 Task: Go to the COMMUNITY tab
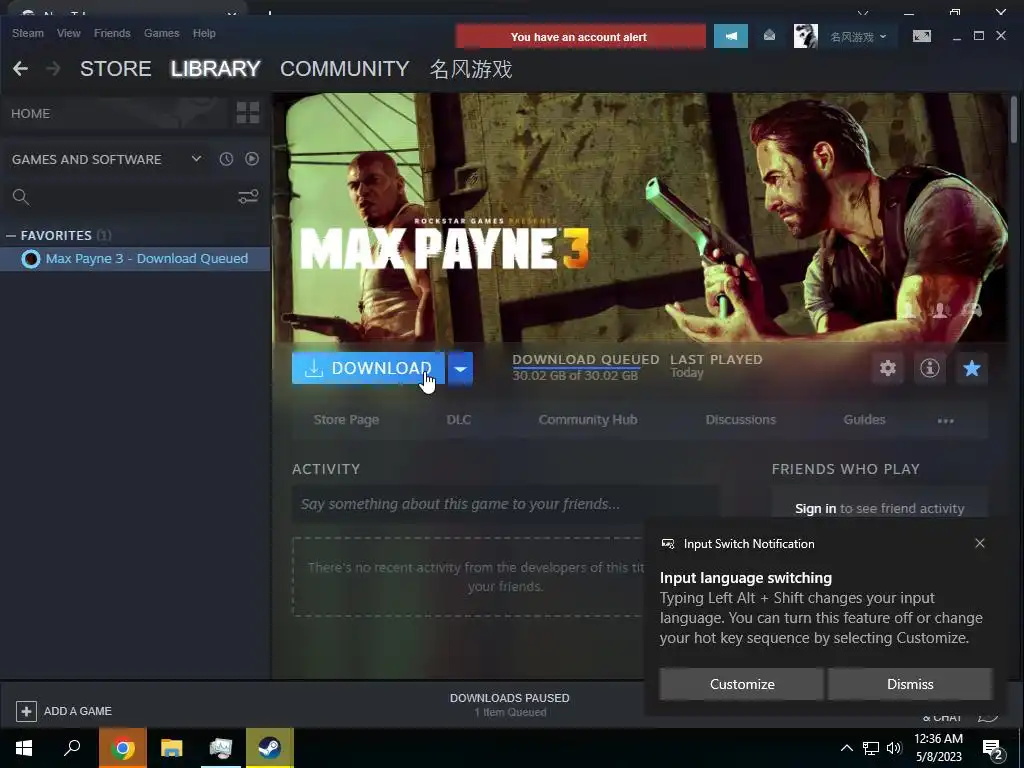click(x=344, y=69)
